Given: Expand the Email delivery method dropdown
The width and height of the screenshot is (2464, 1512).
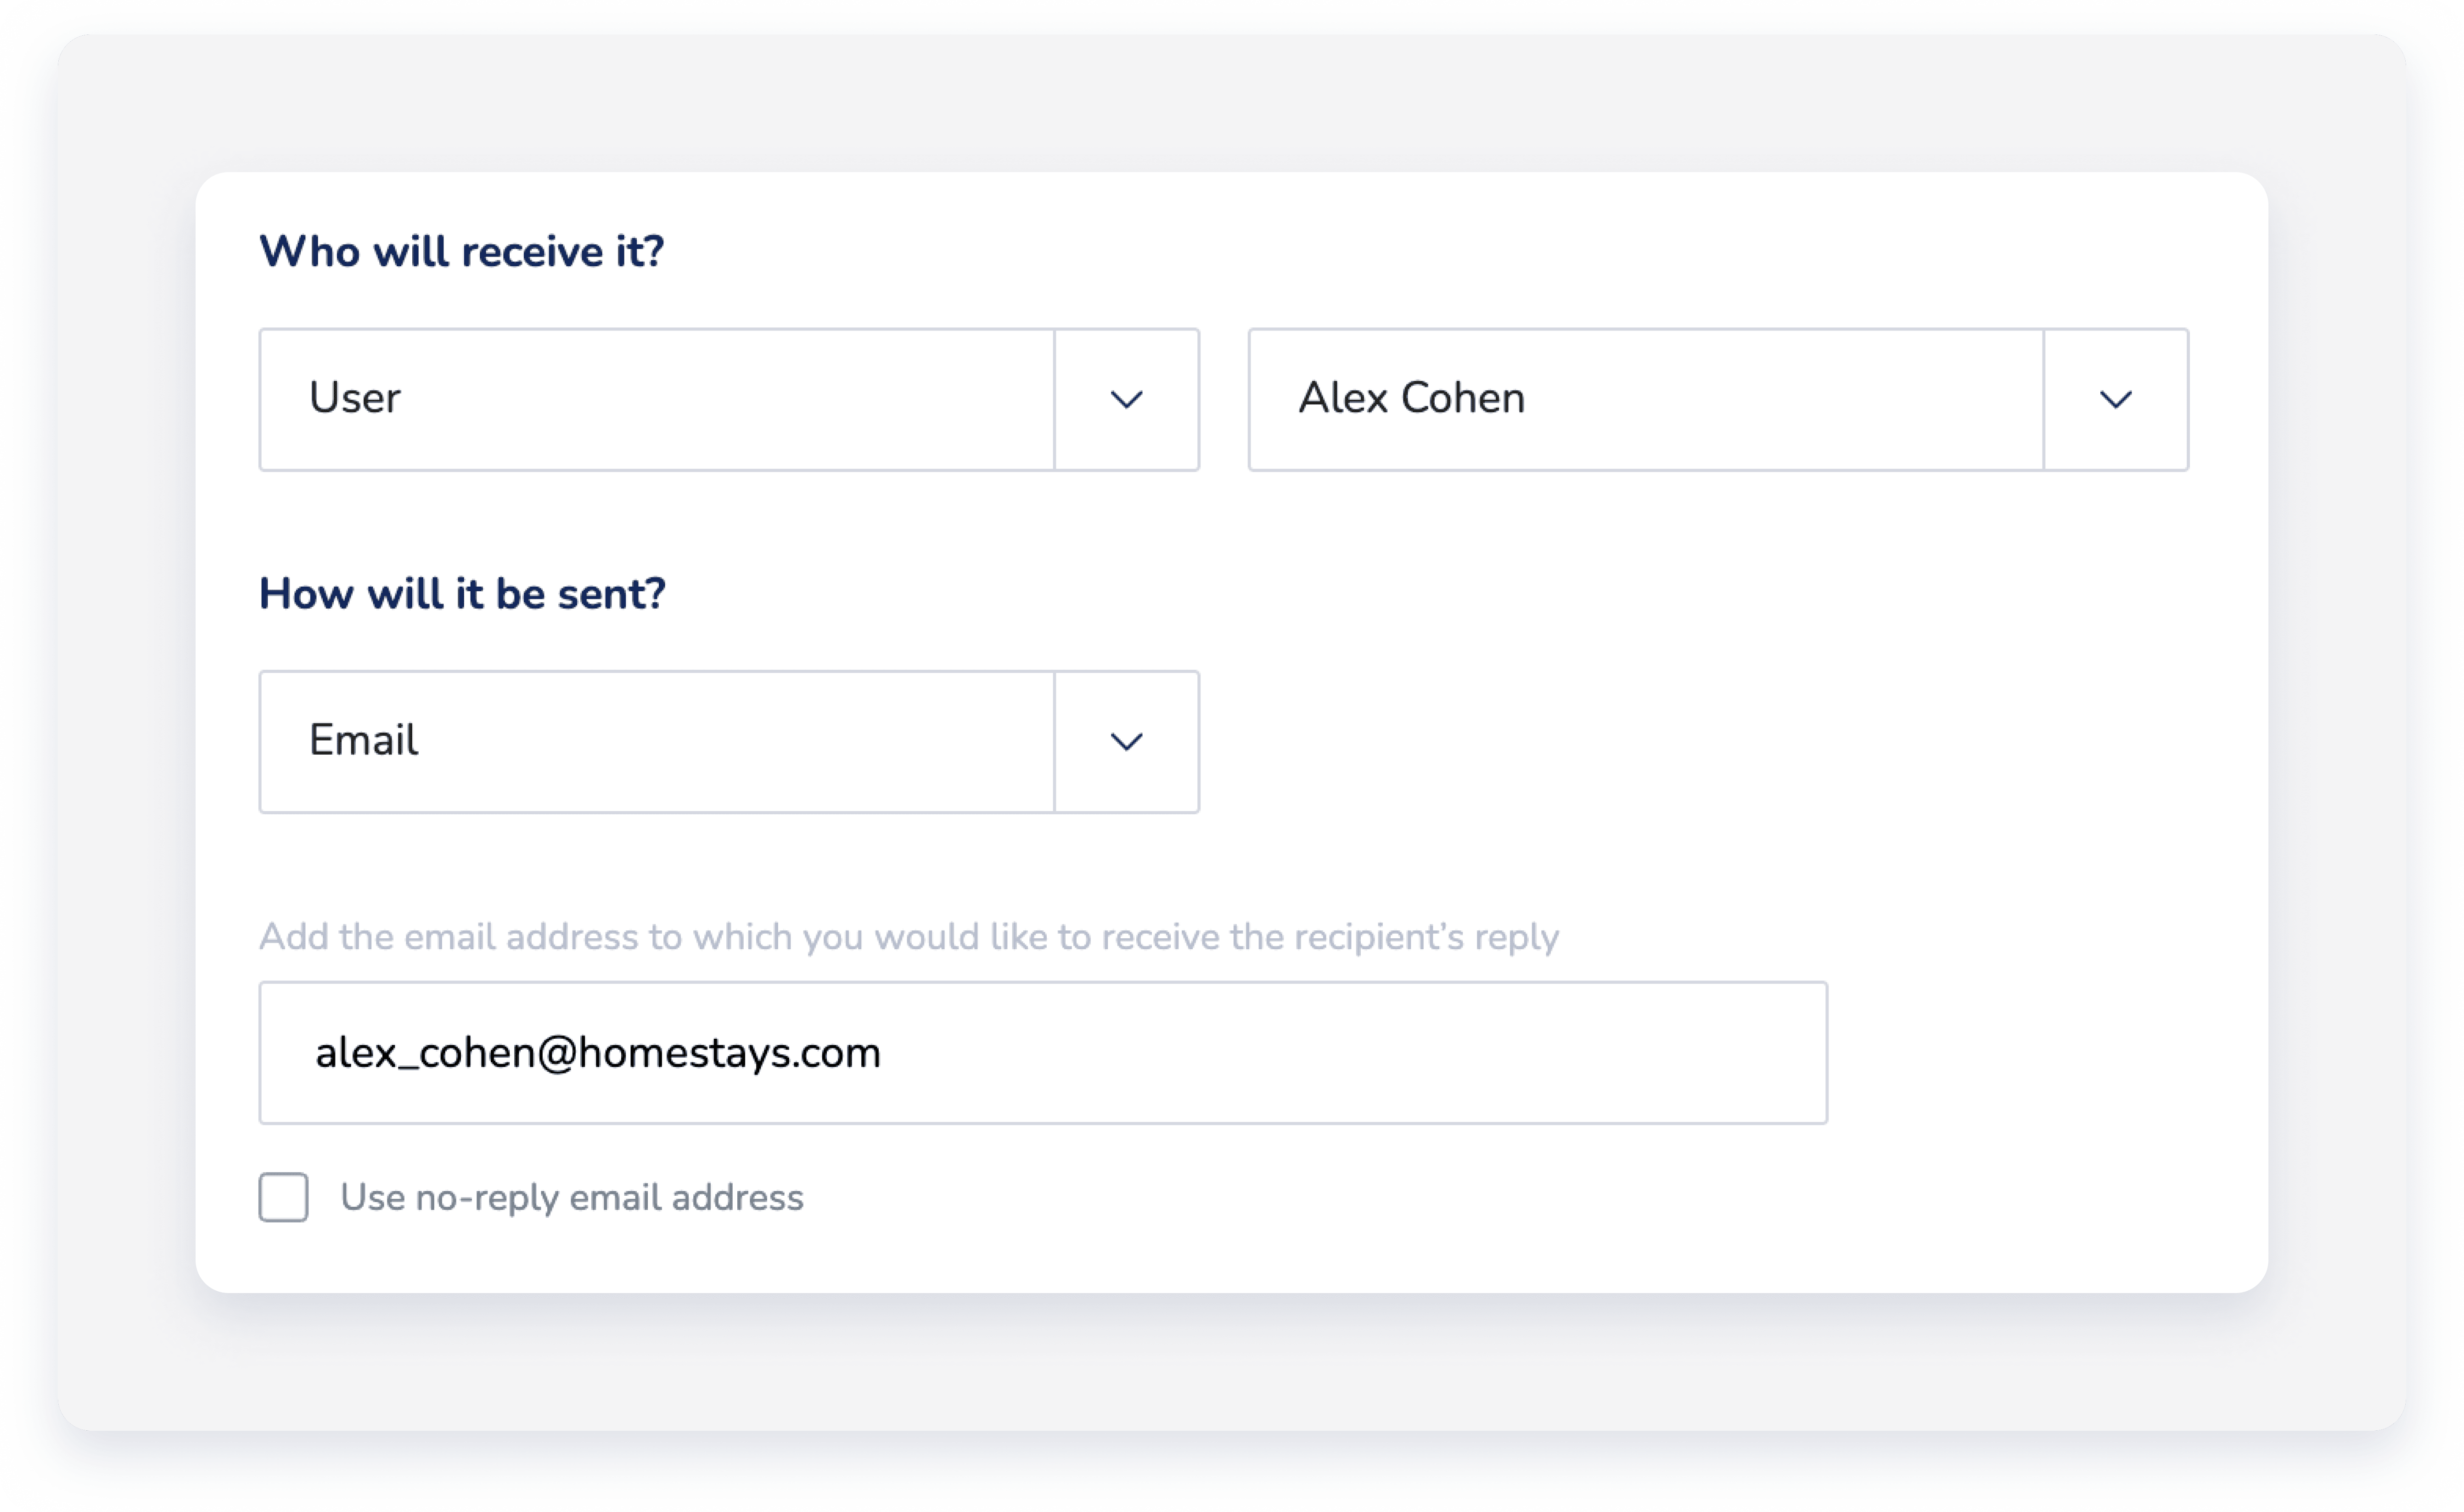Looking at the screenshot, I should coord(656,742).
